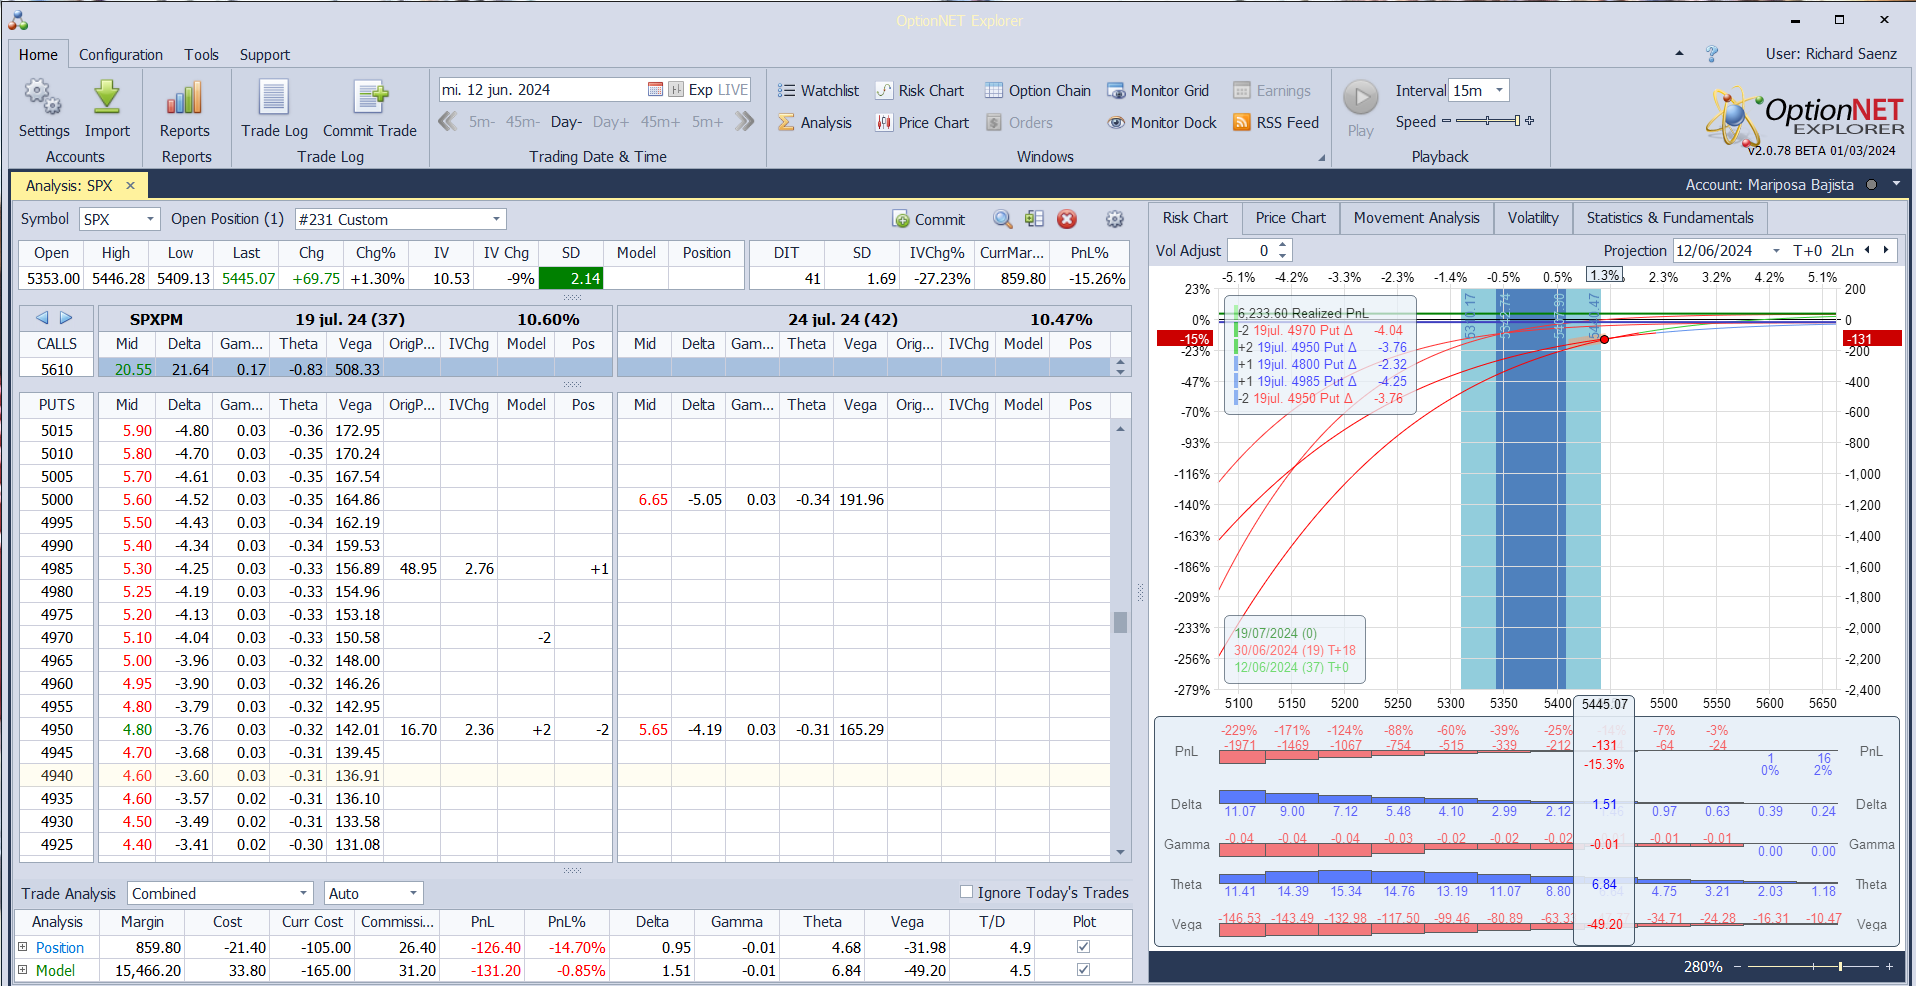Go to previous expiration with left arrow
Screen dimensions: 1916x986
point(42,318)
